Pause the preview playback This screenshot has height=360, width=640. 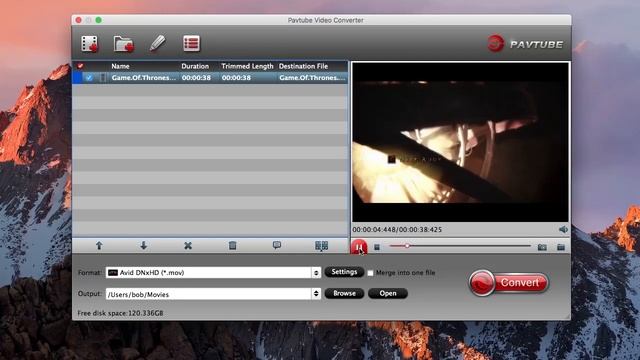[359, 247]
